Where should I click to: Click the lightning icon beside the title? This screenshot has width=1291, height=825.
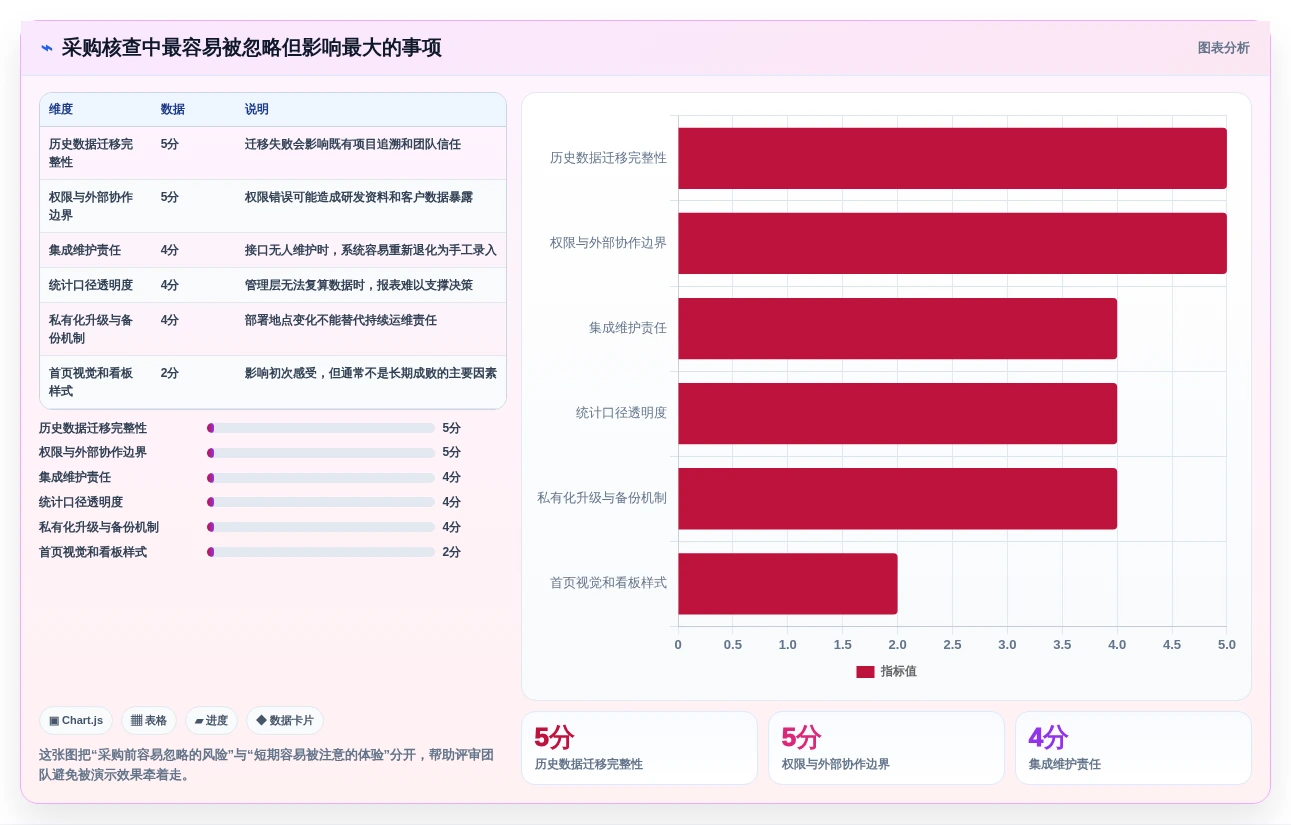point(47,48)
